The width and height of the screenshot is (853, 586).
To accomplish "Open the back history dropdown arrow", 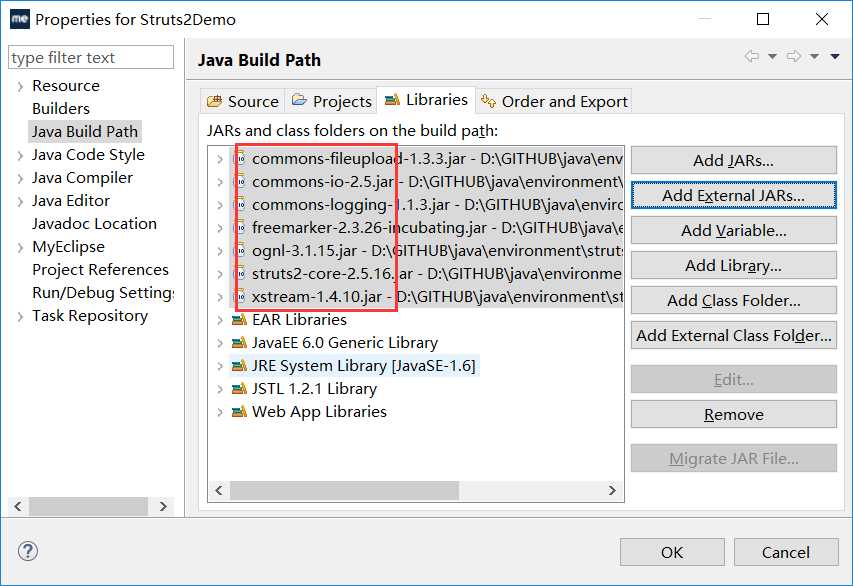I will click(x=772, y=57).
